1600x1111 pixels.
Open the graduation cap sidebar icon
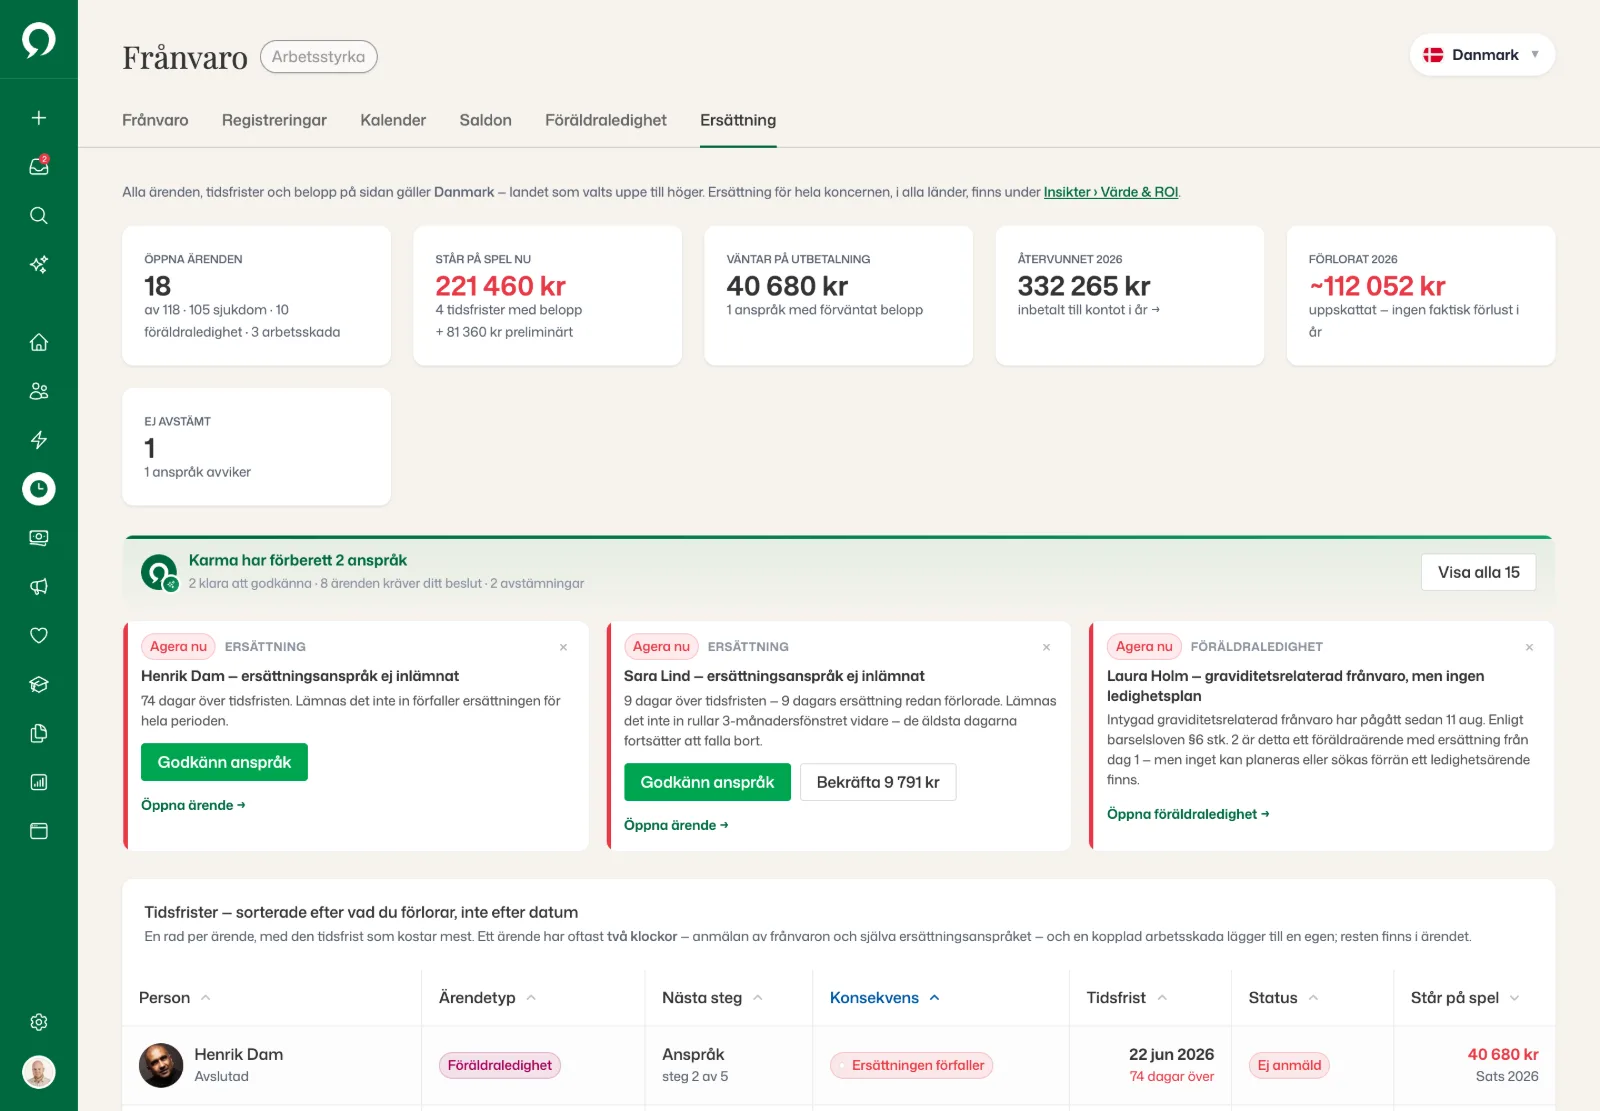point(39,685)
